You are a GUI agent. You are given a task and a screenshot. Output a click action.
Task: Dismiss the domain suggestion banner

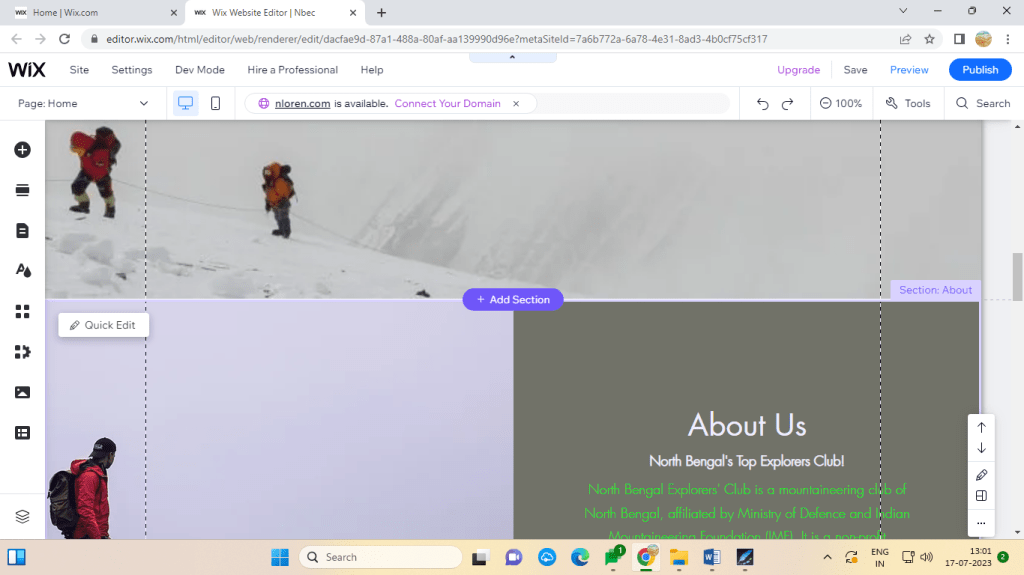point(516,103)
